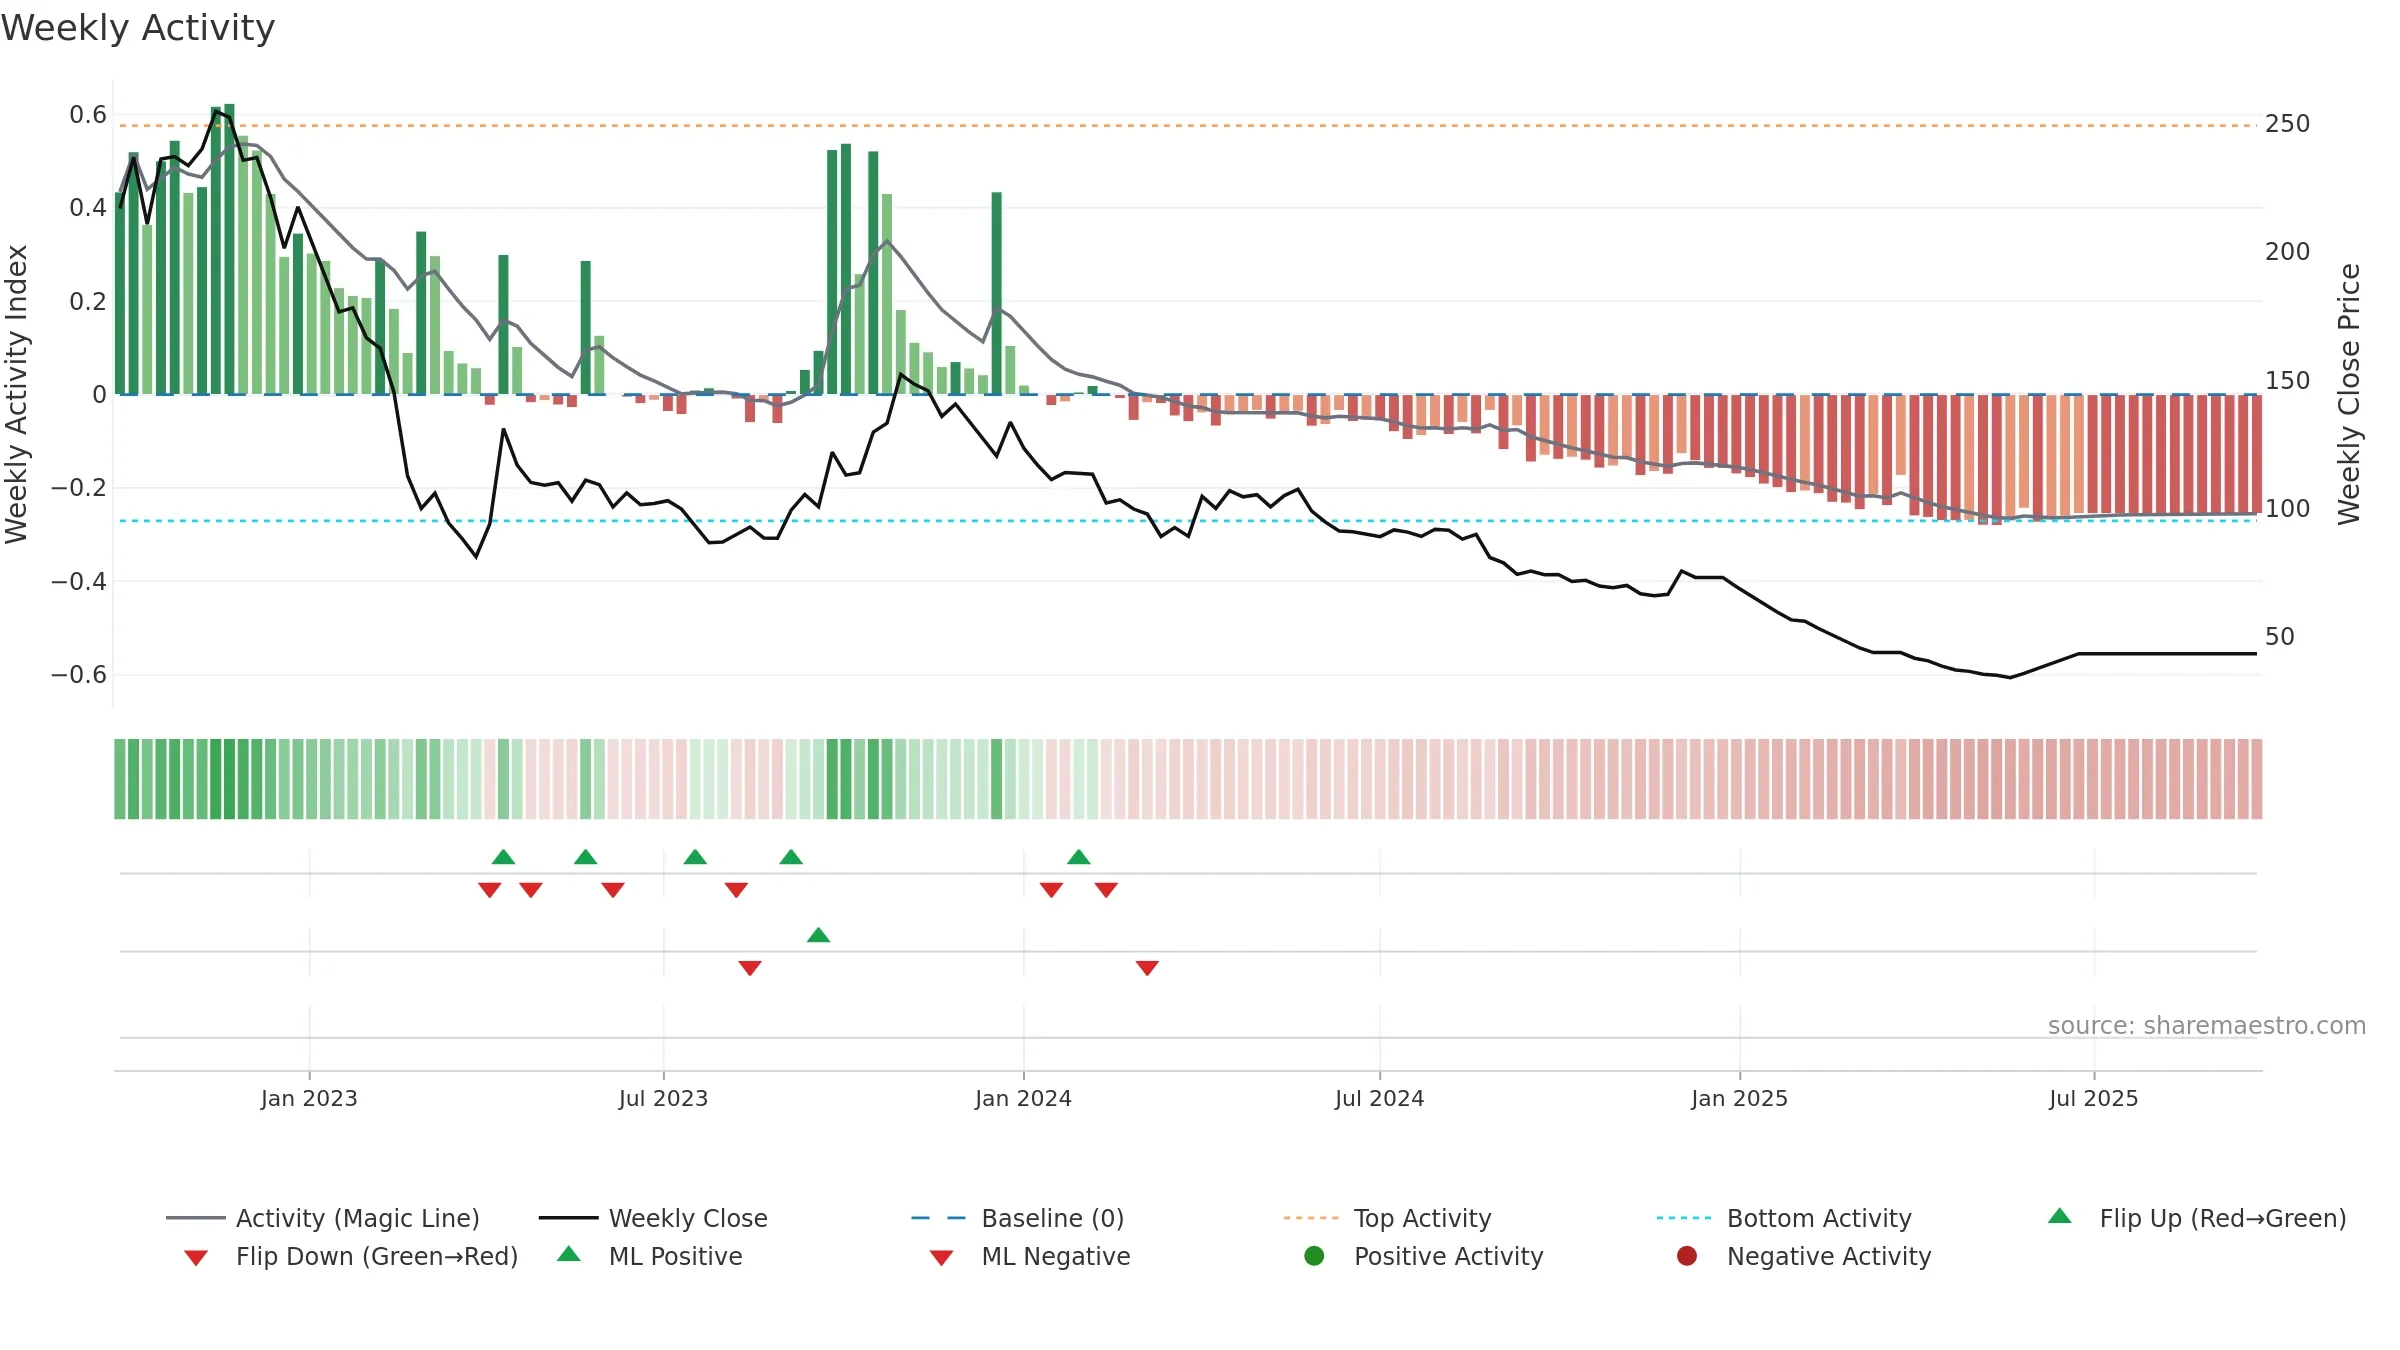Click the Weekly Activity Index axis title
The height and width of the screenshot is (1350, 2400).
(x=17, y=394)
